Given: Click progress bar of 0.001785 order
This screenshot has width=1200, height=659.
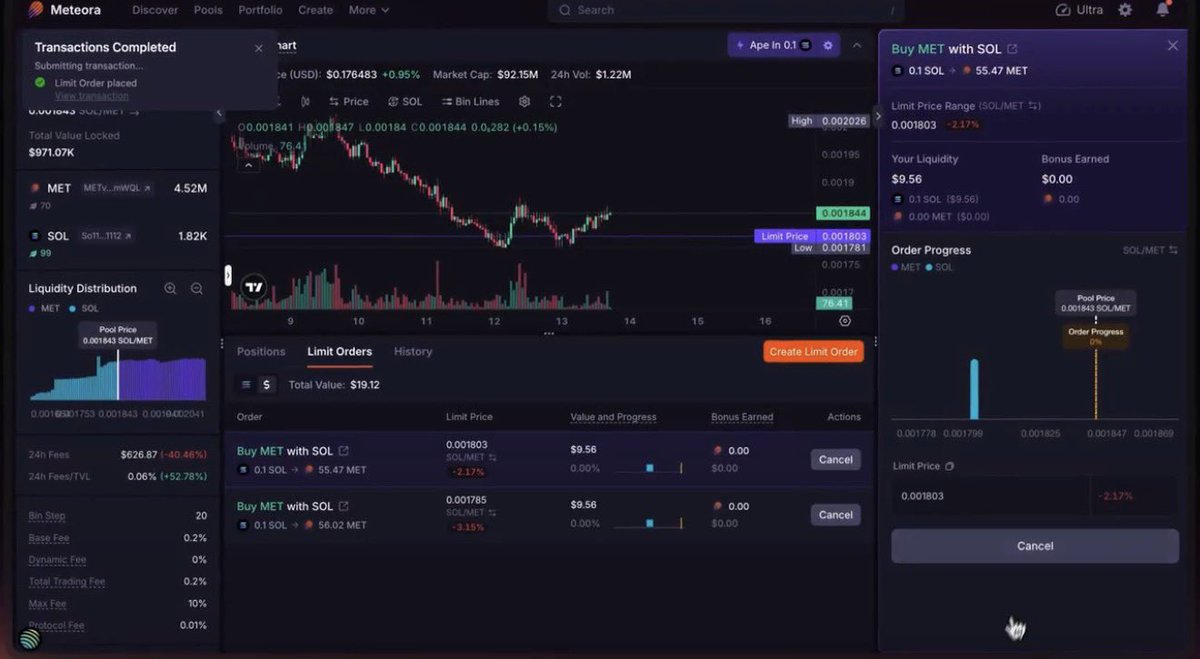Looking at the screenshot, I should click(x=649, y=523).
